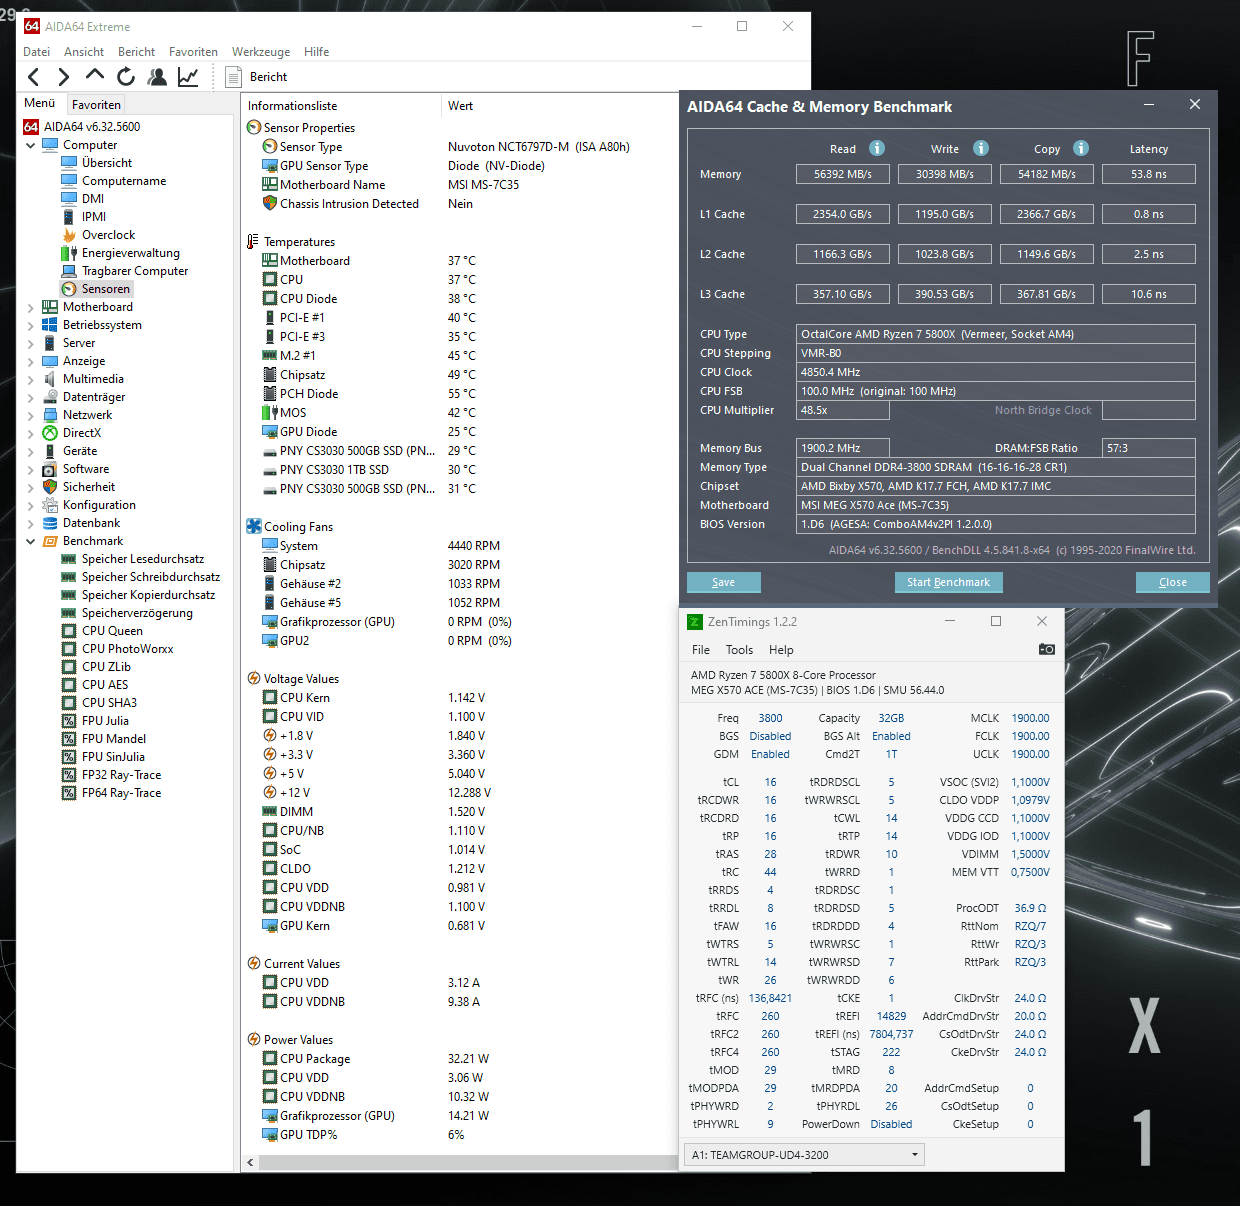Click the Write info icon in benchmark

[x=981, y=148]
